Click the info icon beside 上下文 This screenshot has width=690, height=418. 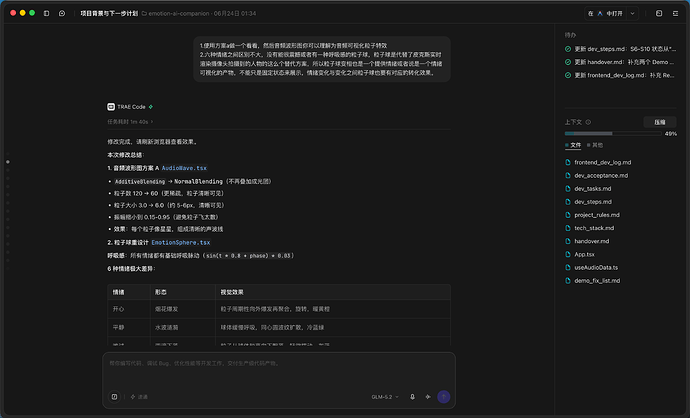(x=588, y=122)
